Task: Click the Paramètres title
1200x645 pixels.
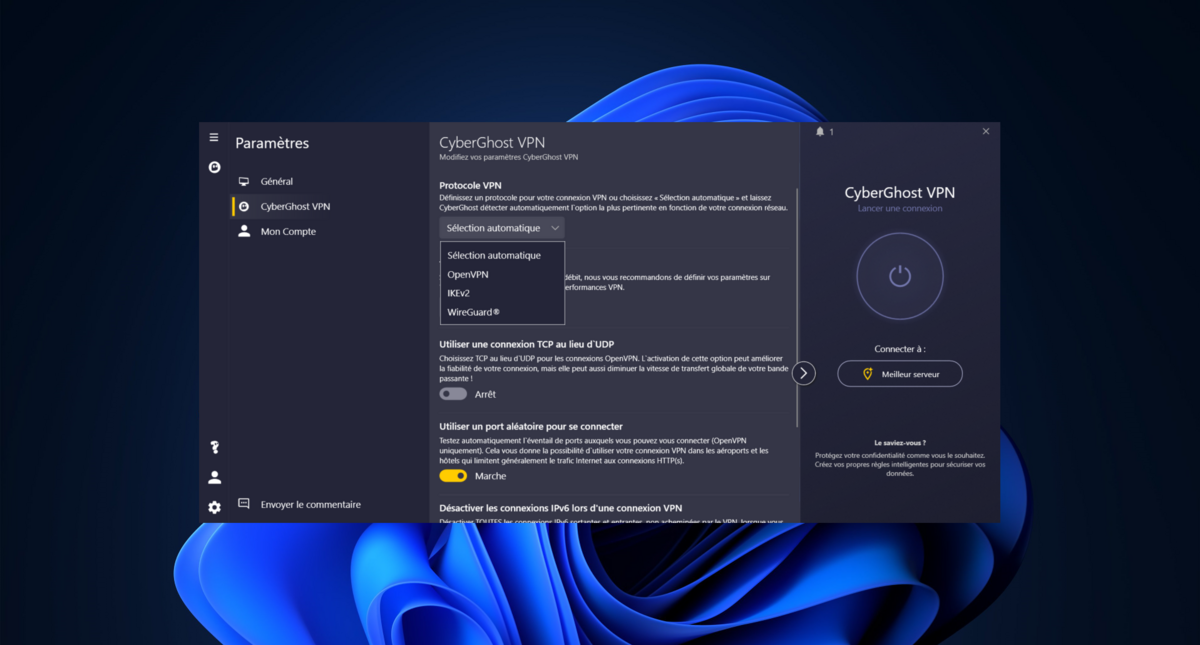Action: pyautogui.click(x=272, y=143)
